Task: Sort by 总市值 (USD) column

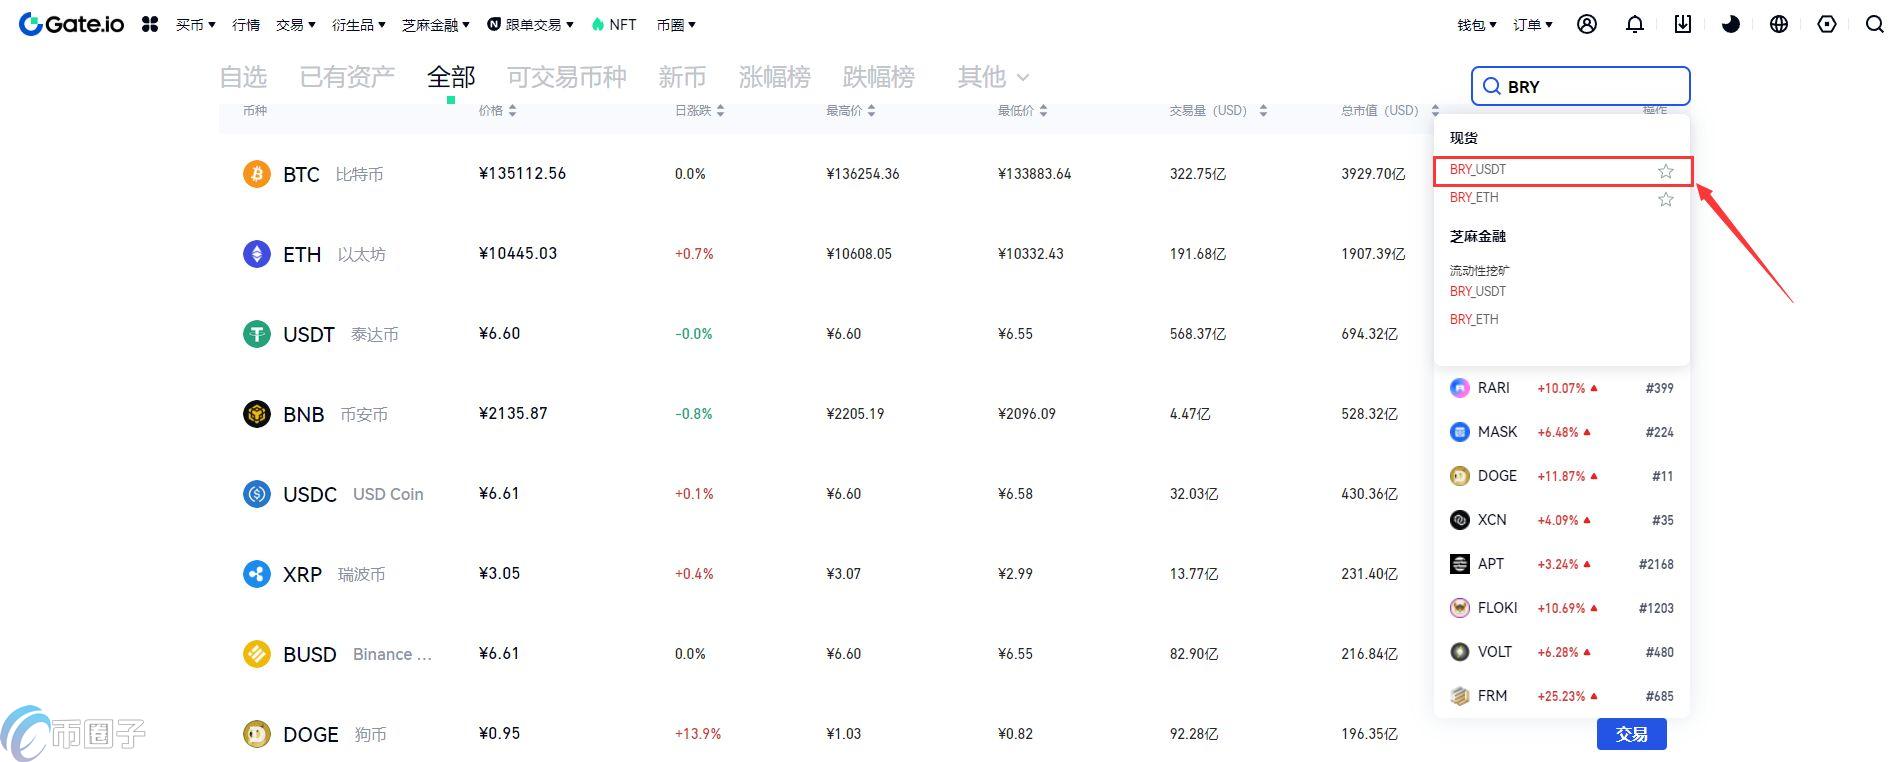Action: [1391, 111]
